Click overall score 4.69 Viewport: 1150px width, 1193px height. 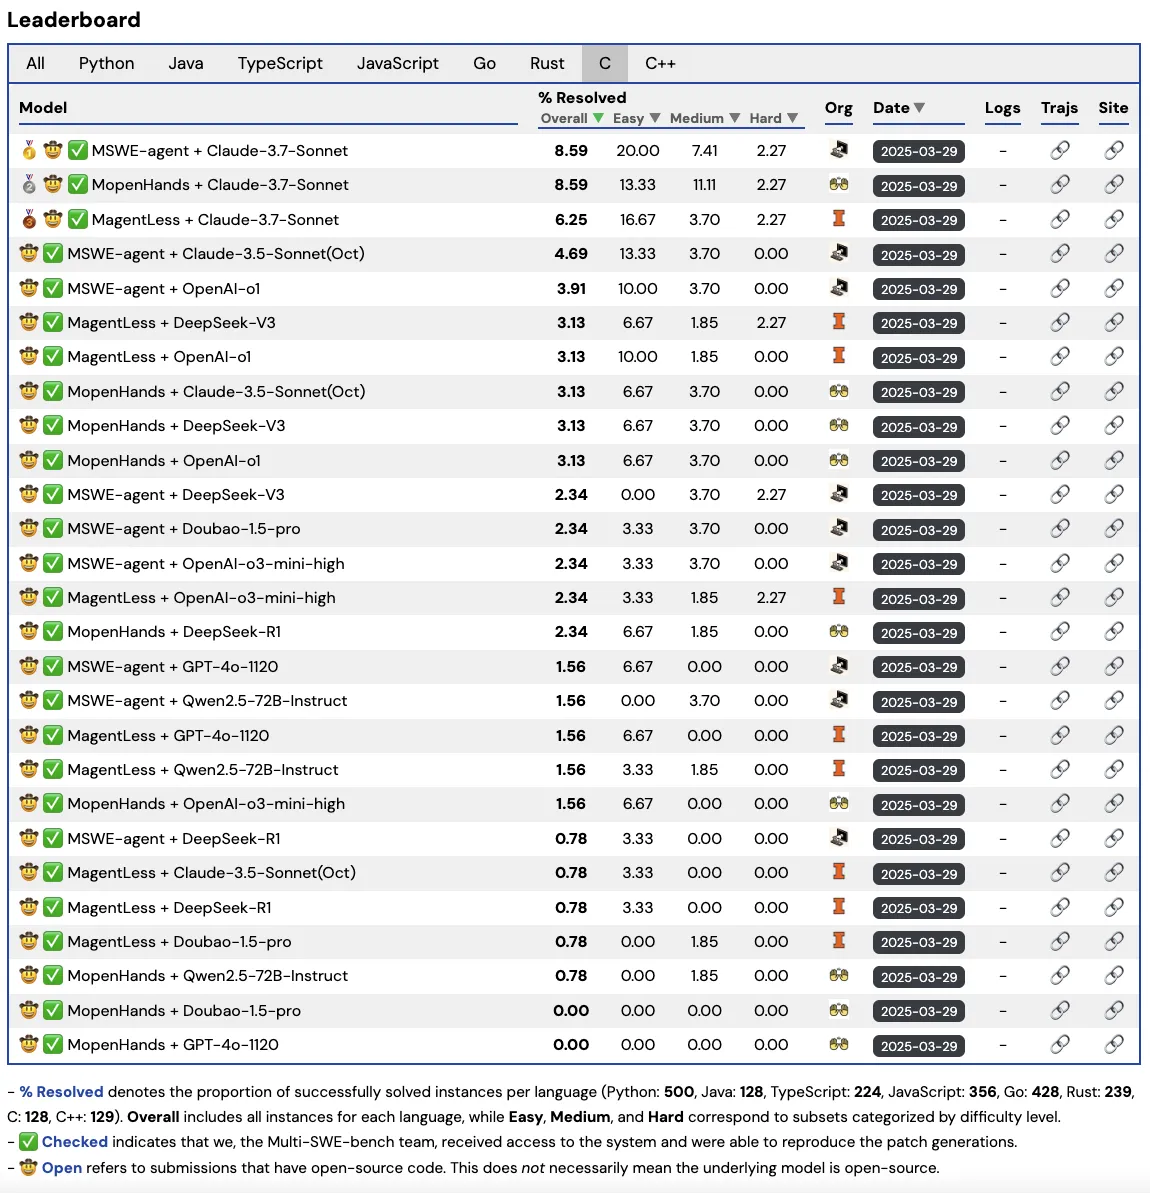coord(571,254)
